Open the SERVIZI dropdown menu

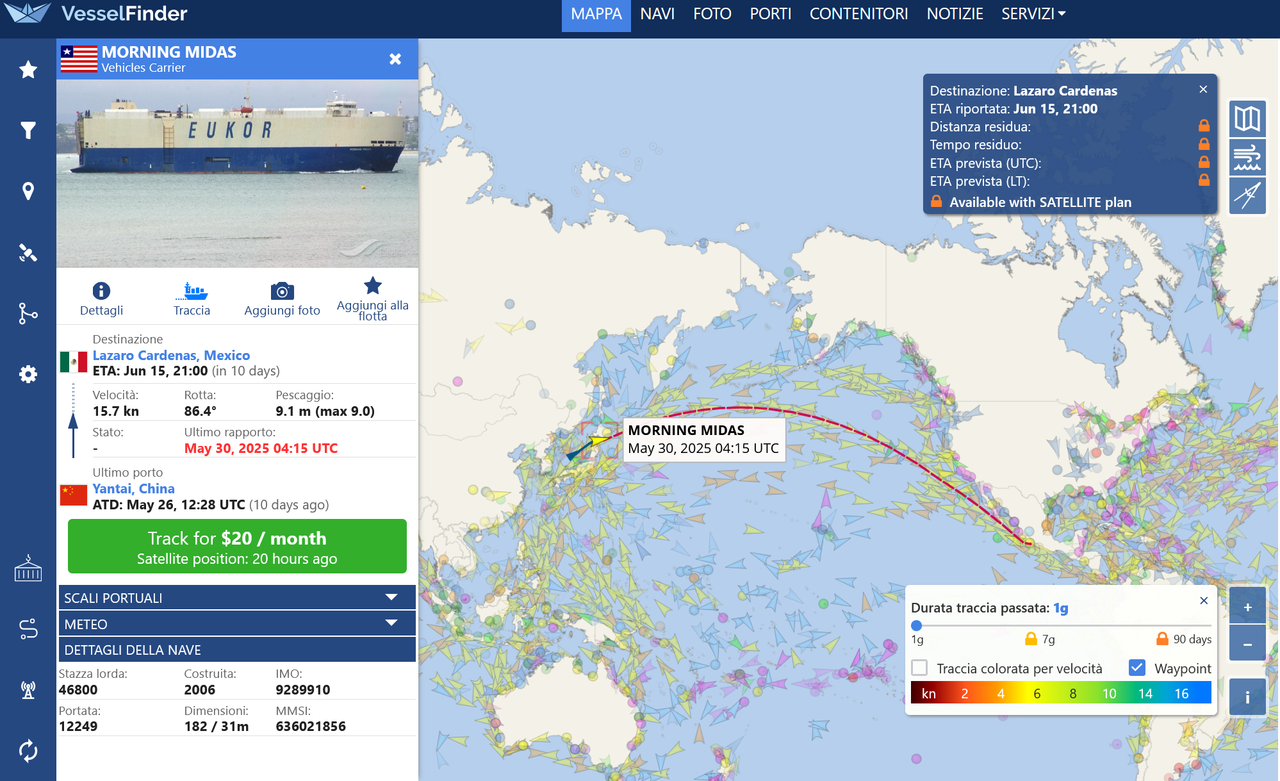pos(1033,14)
